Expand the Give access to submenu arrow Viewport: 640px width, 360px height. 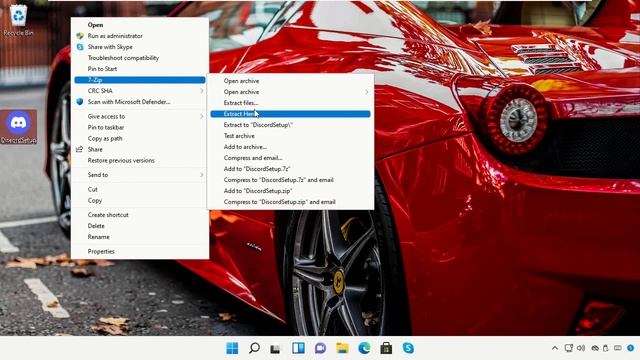pyautogui.click(x=202, y=116)
